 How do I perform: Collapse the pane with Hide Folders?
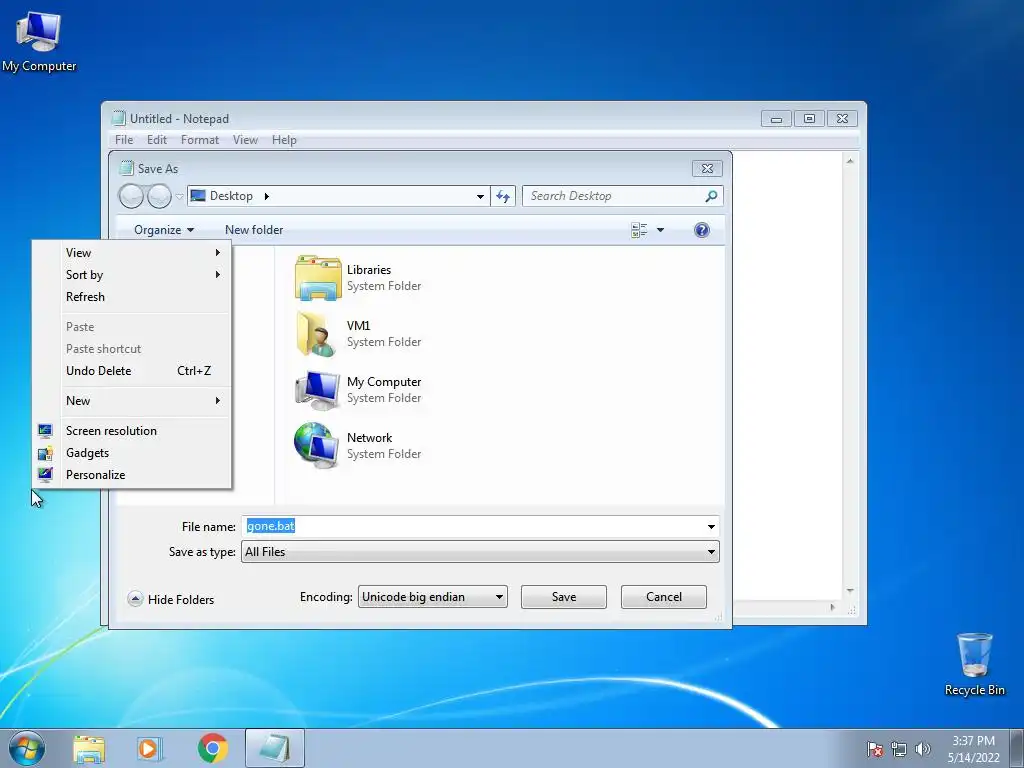pyautogui.click(x=171, y=599)
